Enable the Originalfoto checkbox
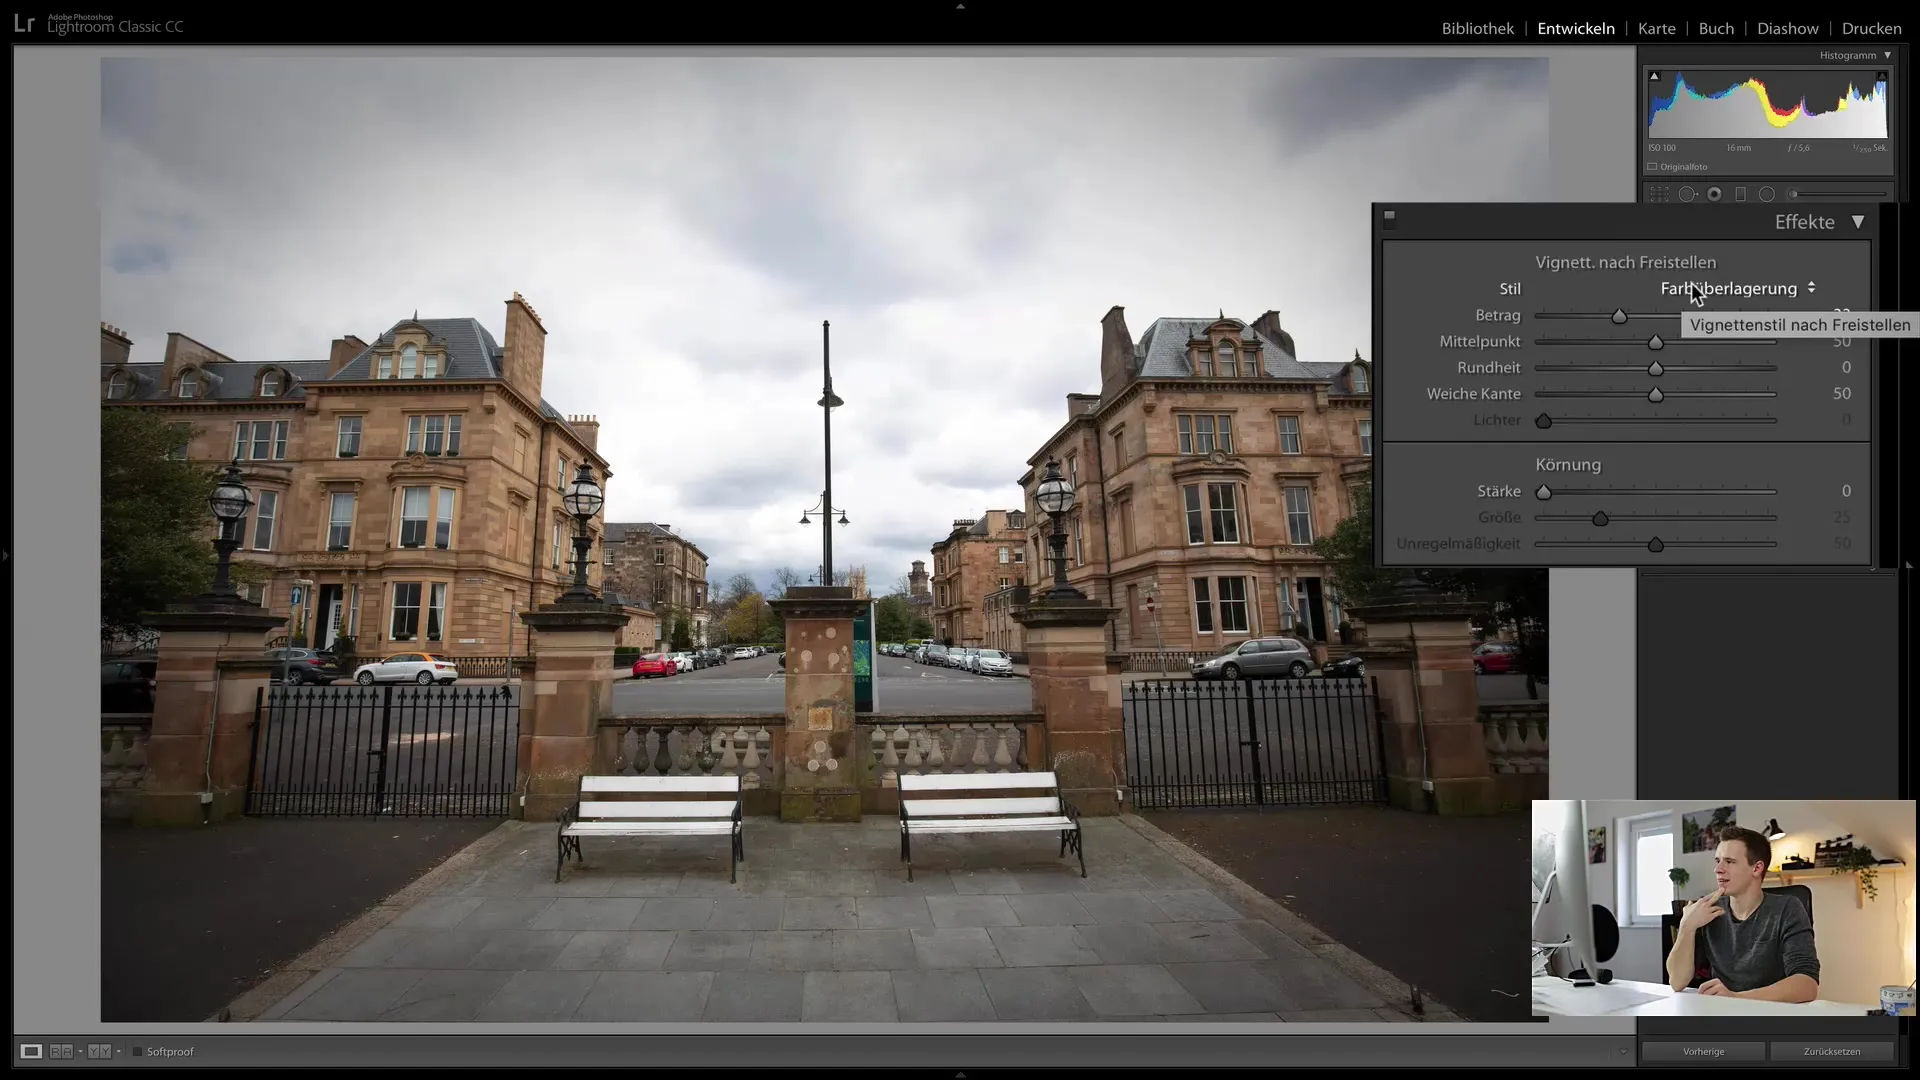The image size is (1920, 1080). pos(1653,167)
